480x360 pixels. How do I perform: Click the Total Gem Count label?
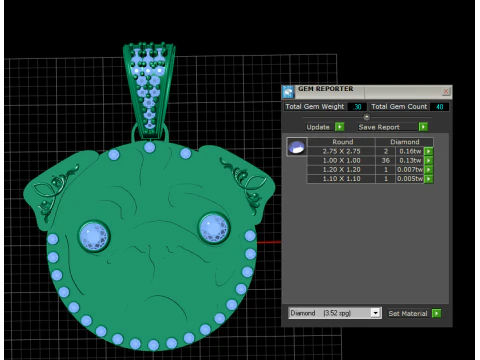pos(399,107)
